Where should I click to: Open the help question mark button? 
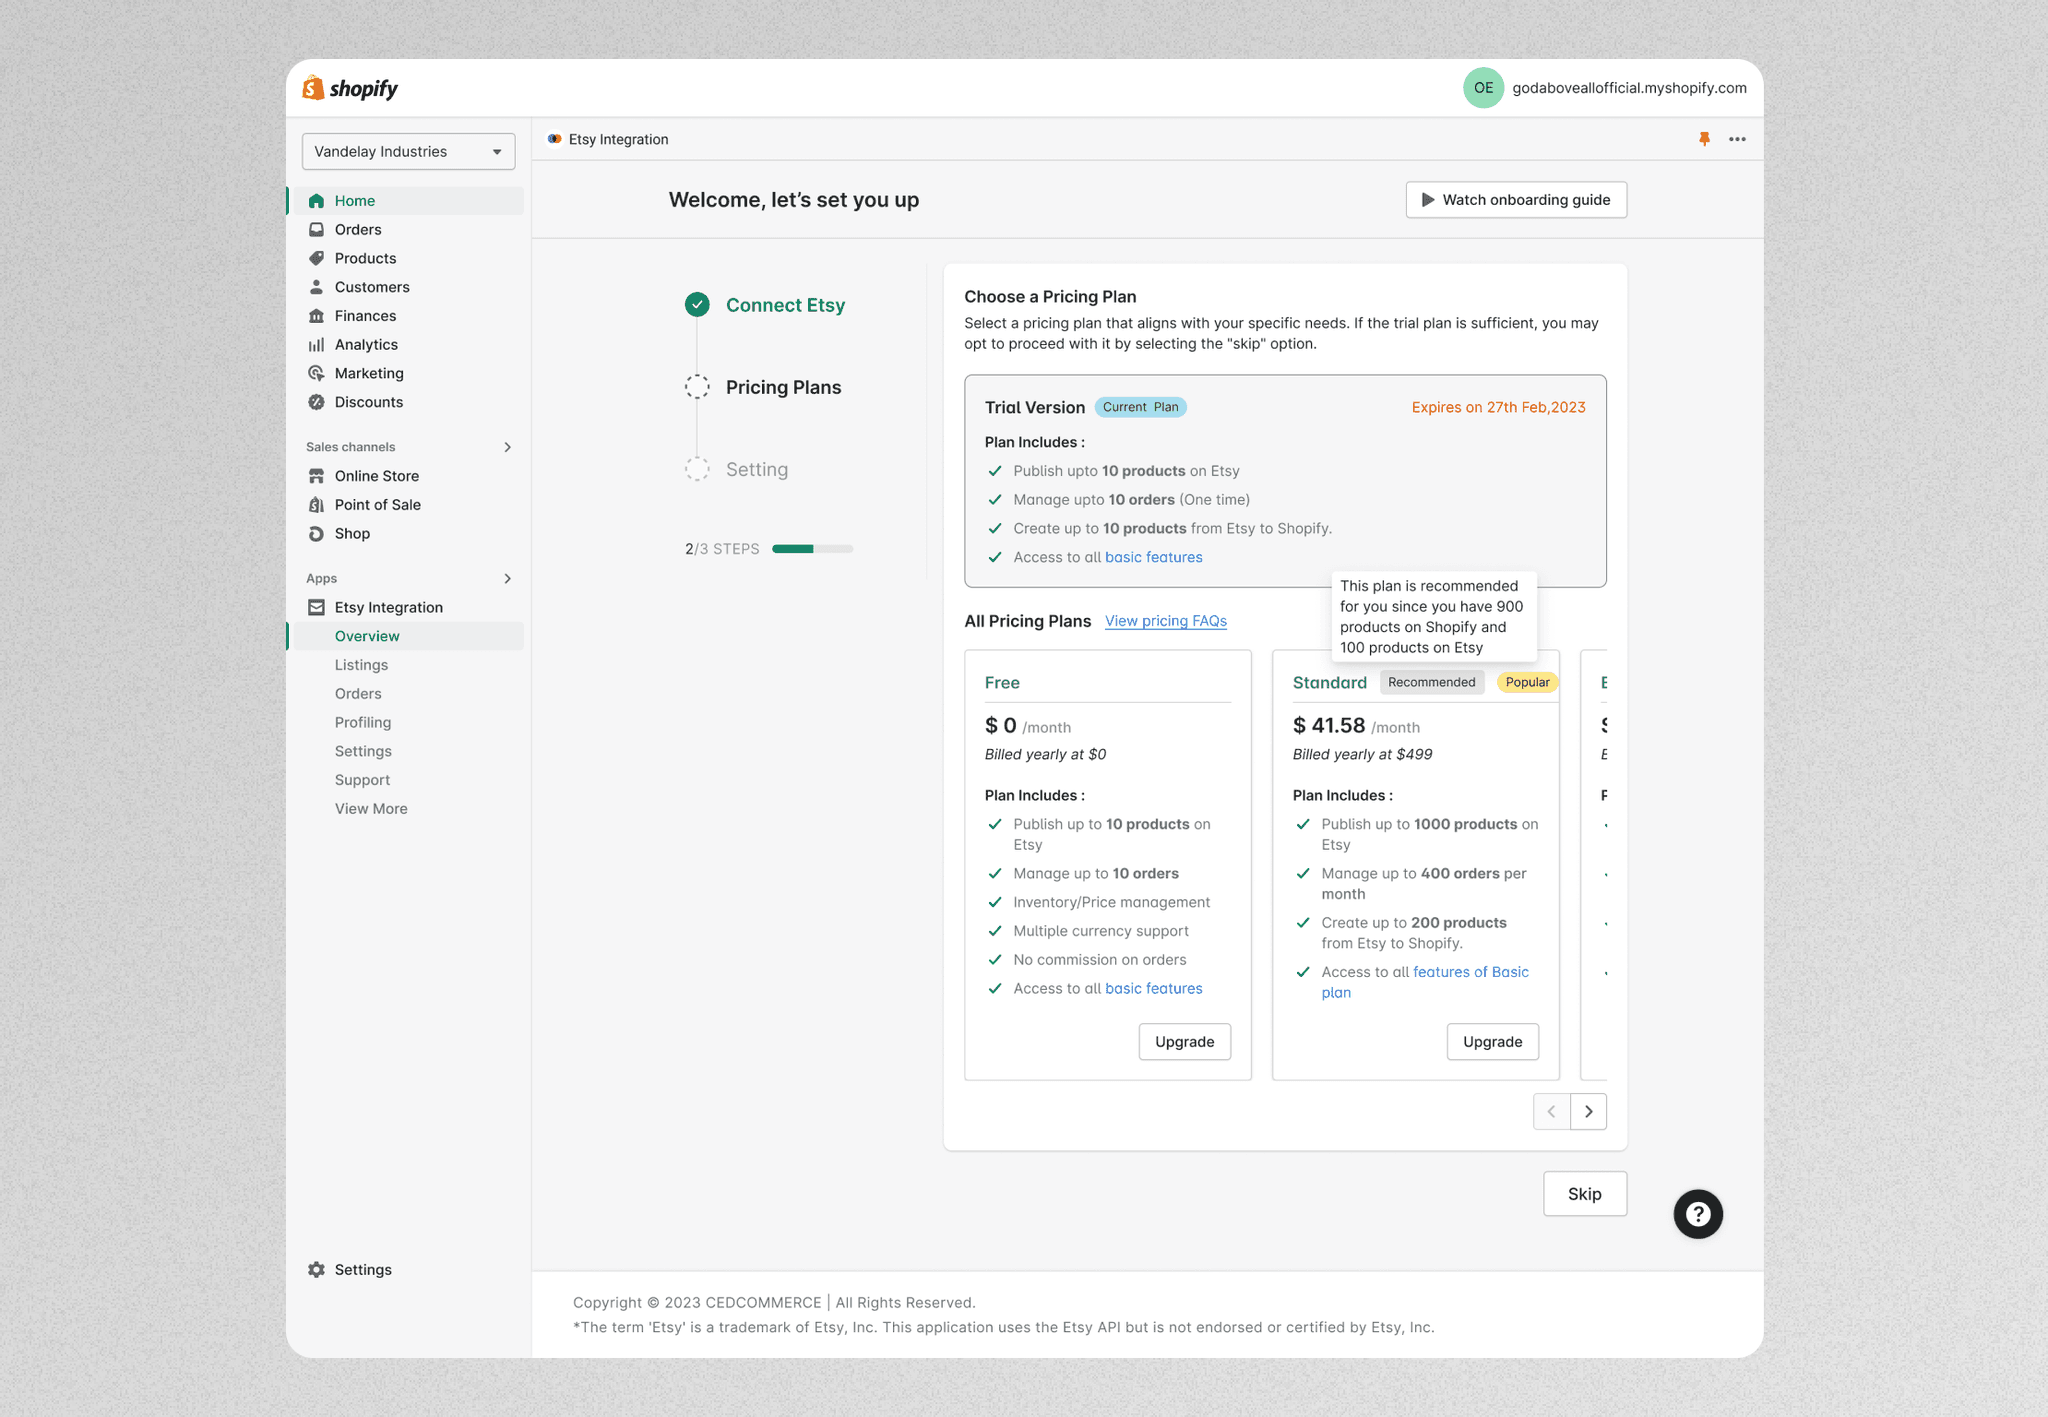coord(1698,1213)
